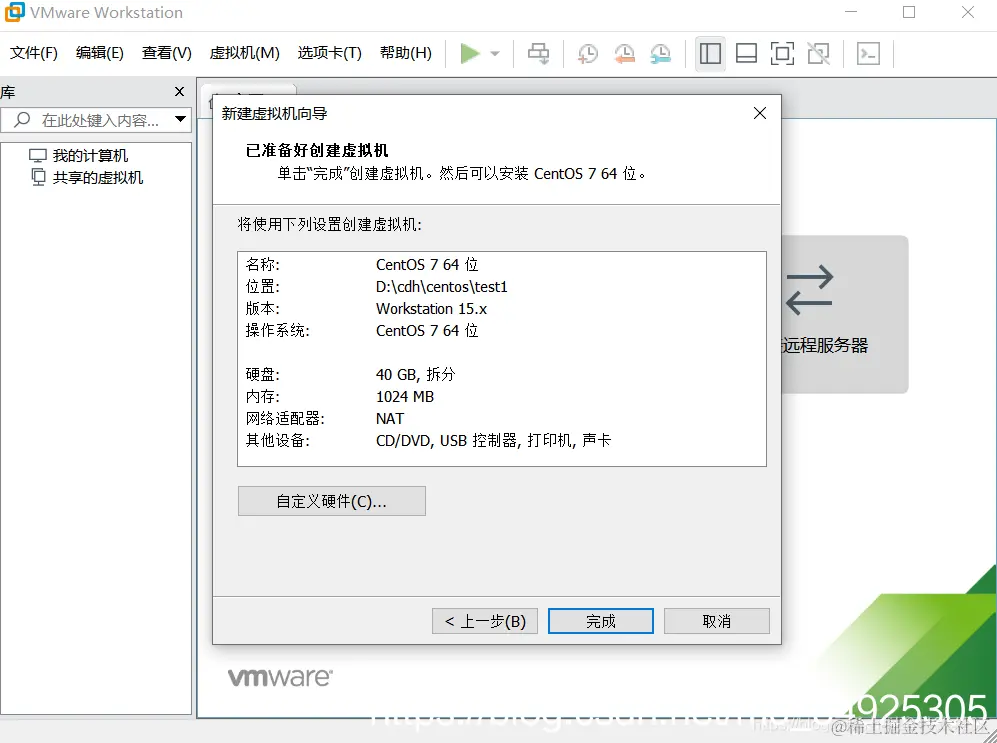This screenshot has height=743, width=997.
Task: Open the Snapshot Manager icon
Action: pos(661,54)
